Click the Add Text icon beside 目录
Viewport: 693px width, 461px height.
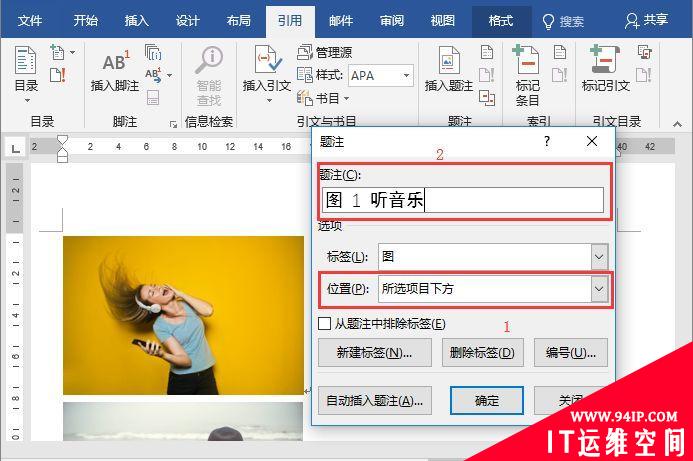pos(57,52)
